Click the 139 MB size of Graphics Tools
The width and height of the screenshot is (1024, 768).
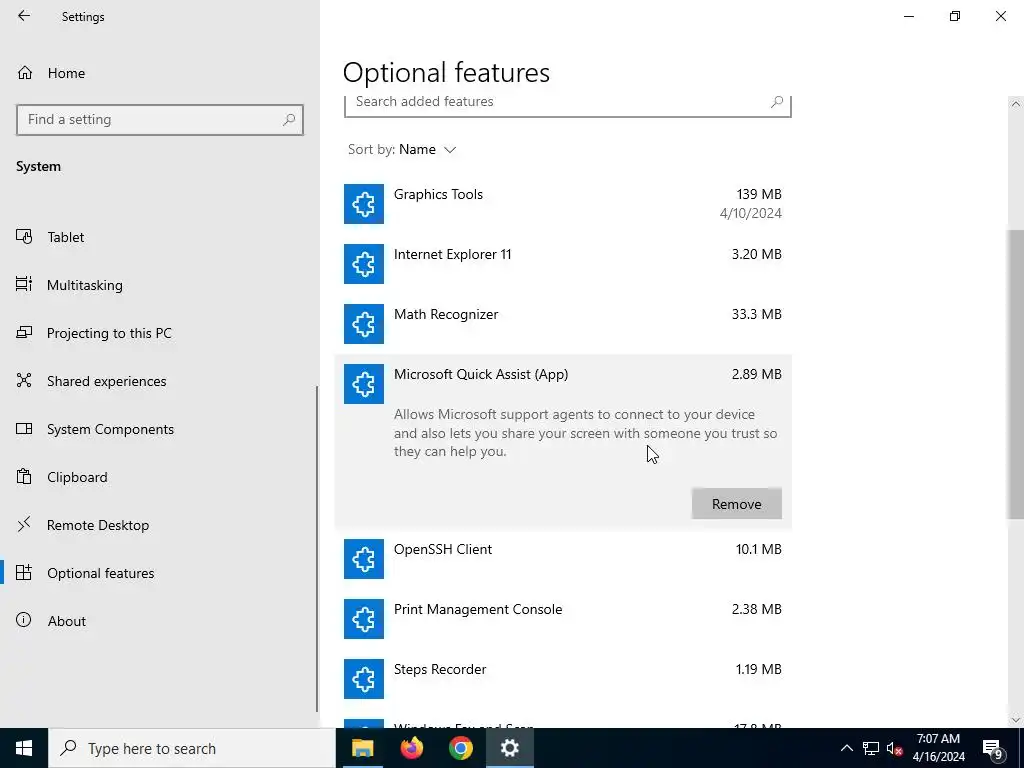click(759, 194)
